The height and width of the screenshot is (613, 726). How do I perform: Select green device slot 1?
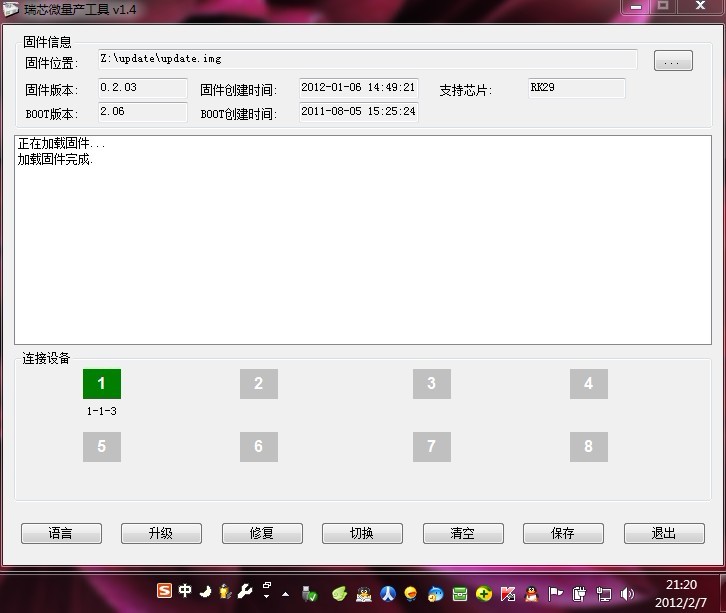(102, 384)
